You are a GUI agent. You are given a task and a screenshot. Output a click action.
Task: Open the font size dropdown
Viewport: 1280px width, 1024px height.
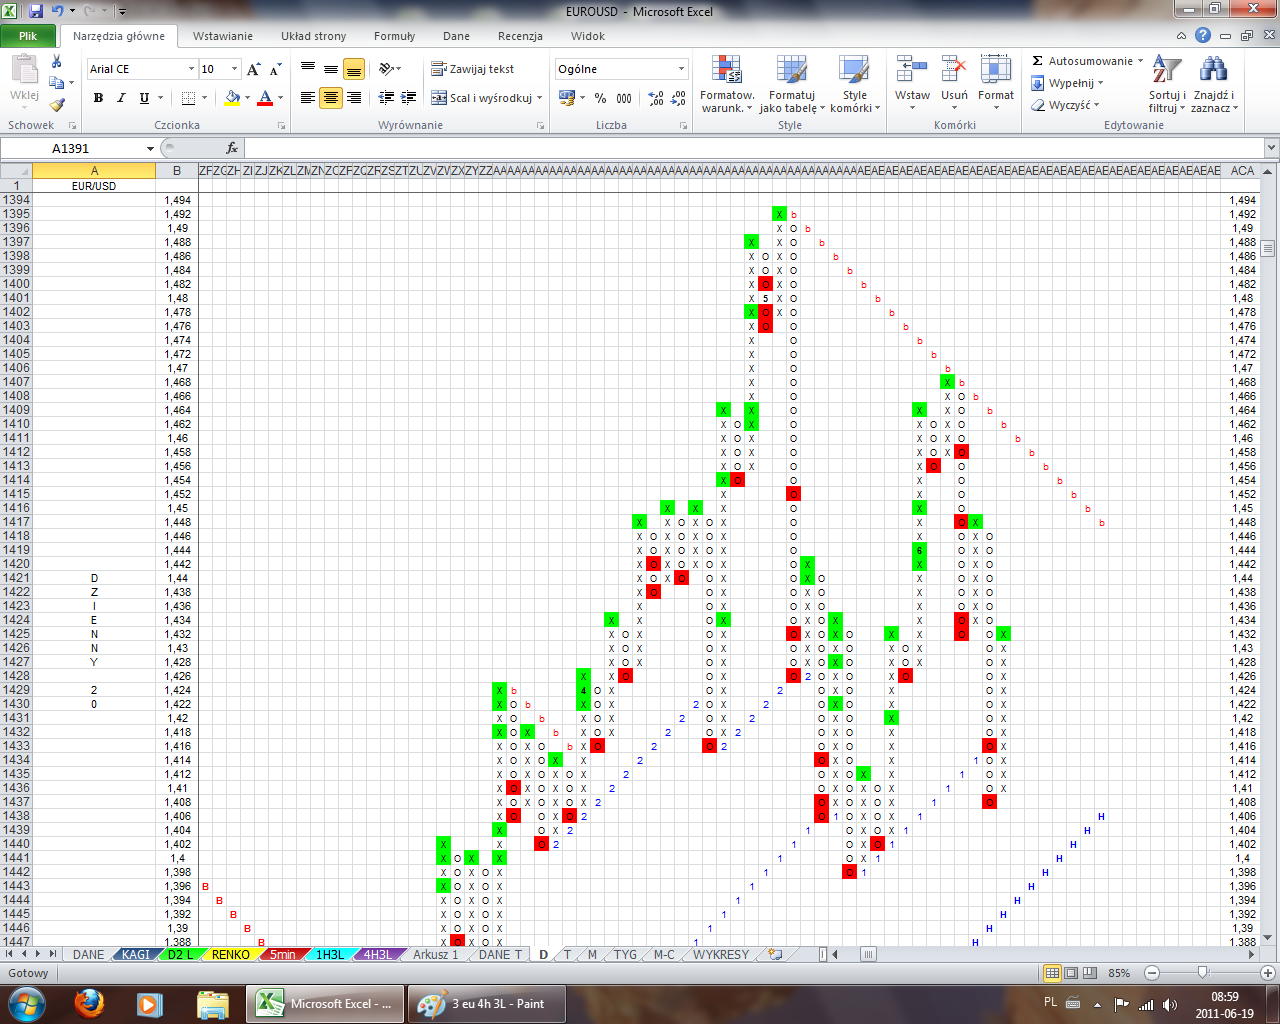(x=235, y=69)
